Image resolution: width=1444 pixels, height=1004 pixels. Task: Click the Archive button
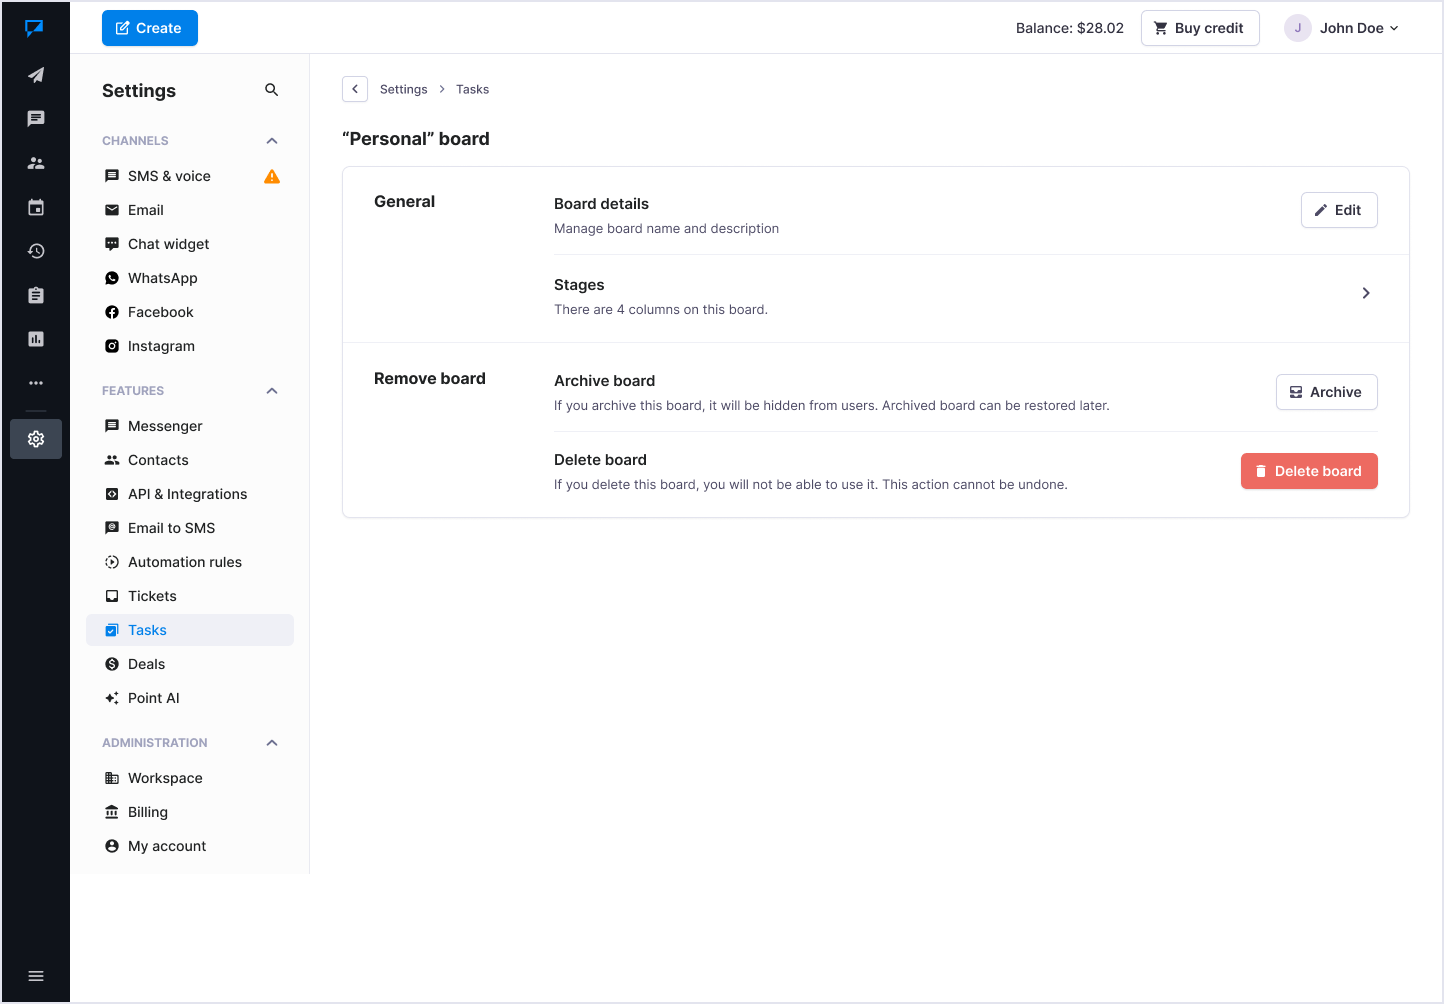[1326, 392]
